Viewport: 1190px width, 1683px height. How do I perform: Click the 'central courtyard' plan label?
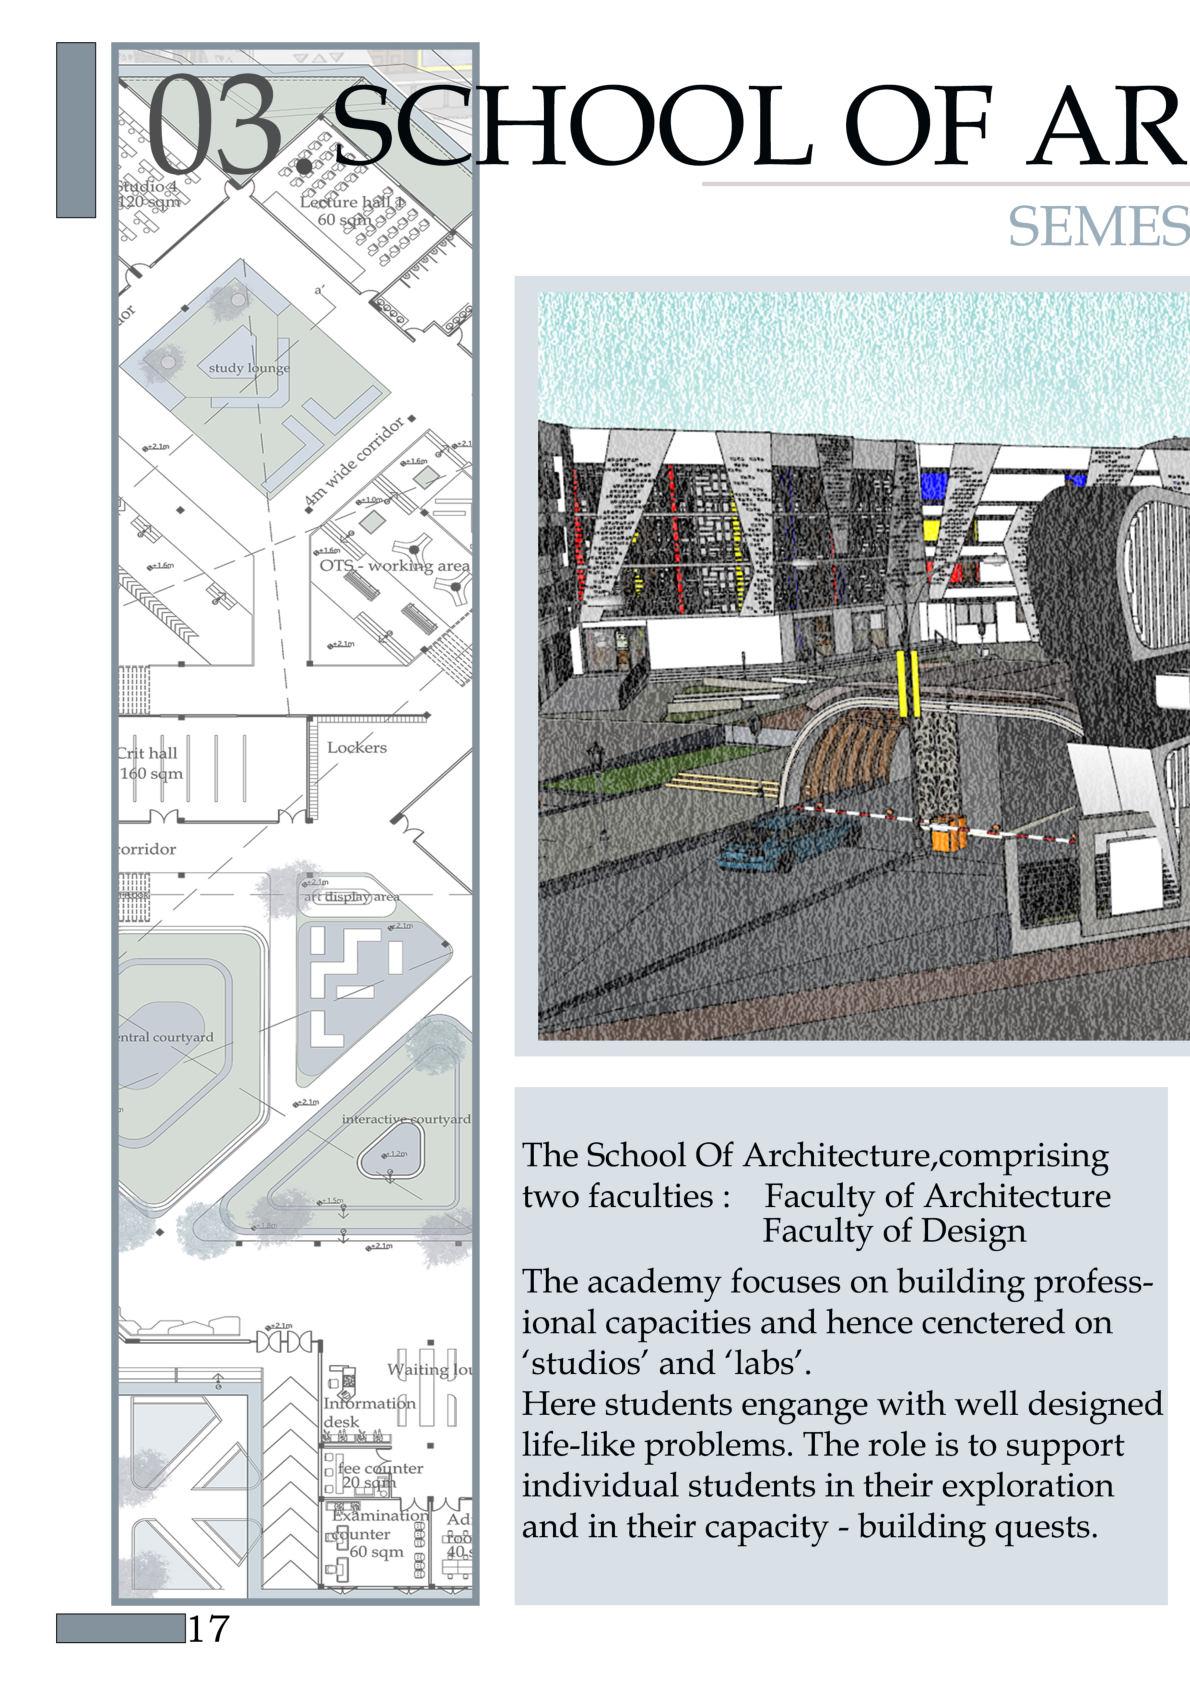click(166, 1037)
